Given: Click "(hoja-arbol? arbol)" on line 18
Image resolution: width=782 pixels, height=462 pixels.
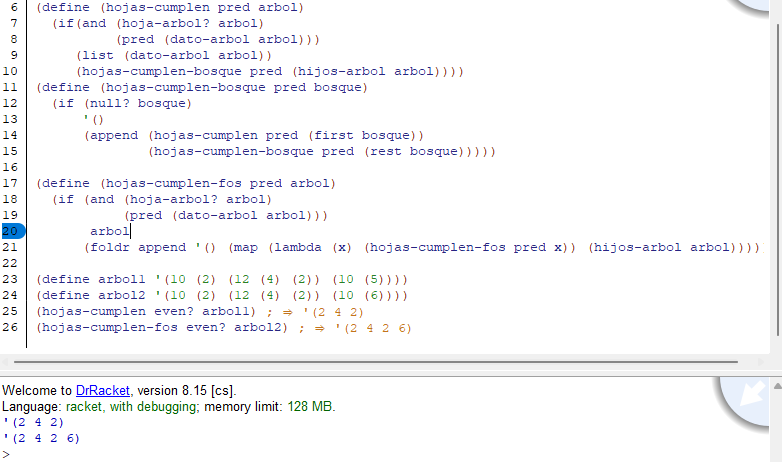Looking at the screenshot, I should pos(198,199).
